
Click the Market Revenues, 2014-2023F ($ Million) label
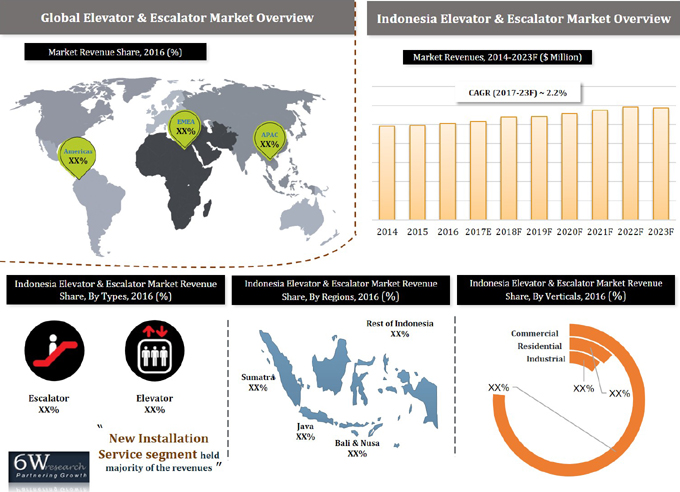[x=497, y=57]
